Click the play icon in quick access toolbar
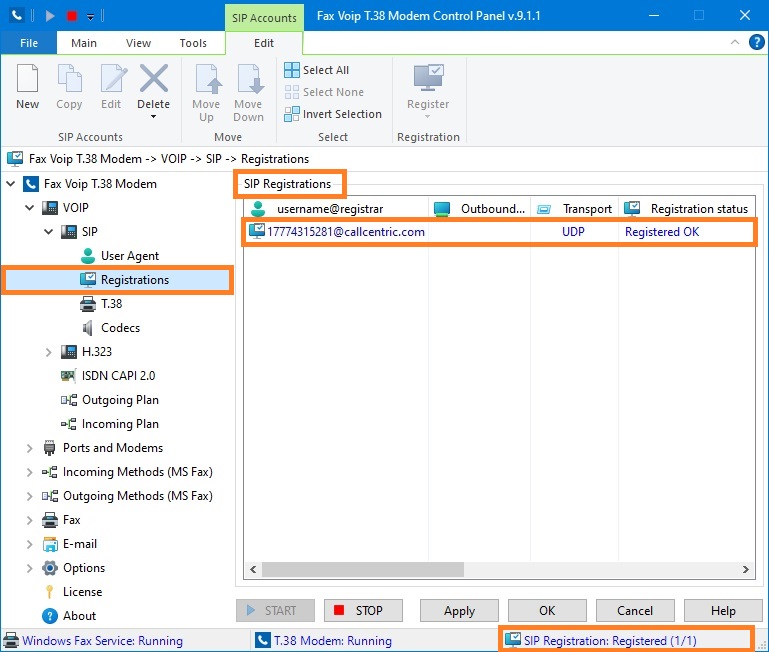 (50, 16)
